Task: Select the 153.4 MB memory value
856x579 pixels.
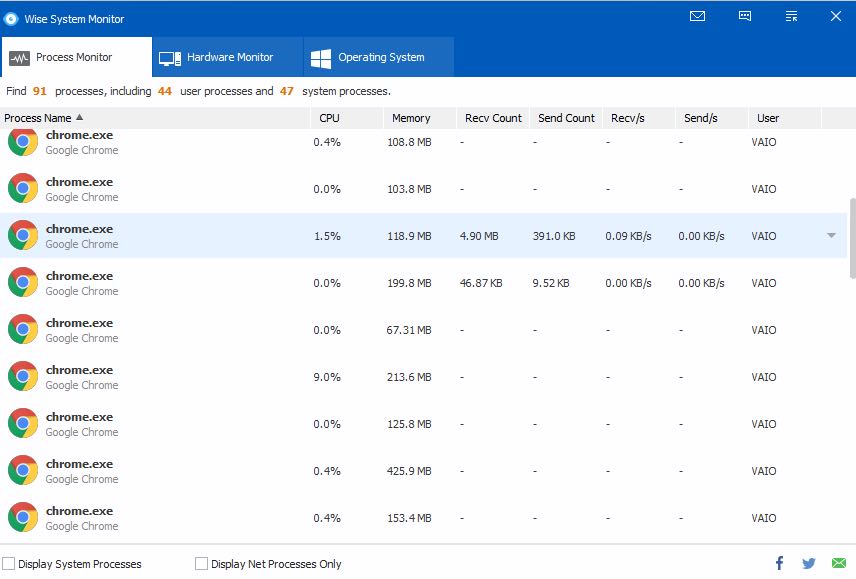Action: point(409,518)
